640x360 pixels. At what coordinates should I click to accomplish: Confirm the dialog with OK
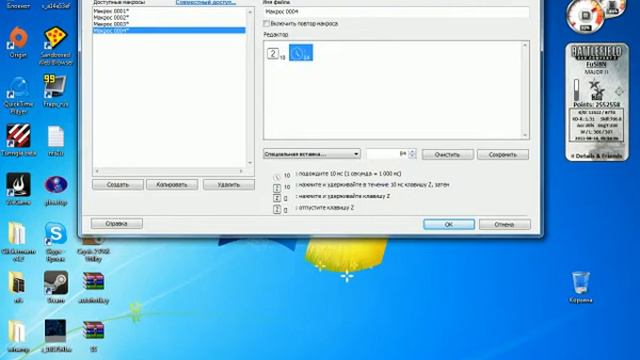click(x=449, y=224)
